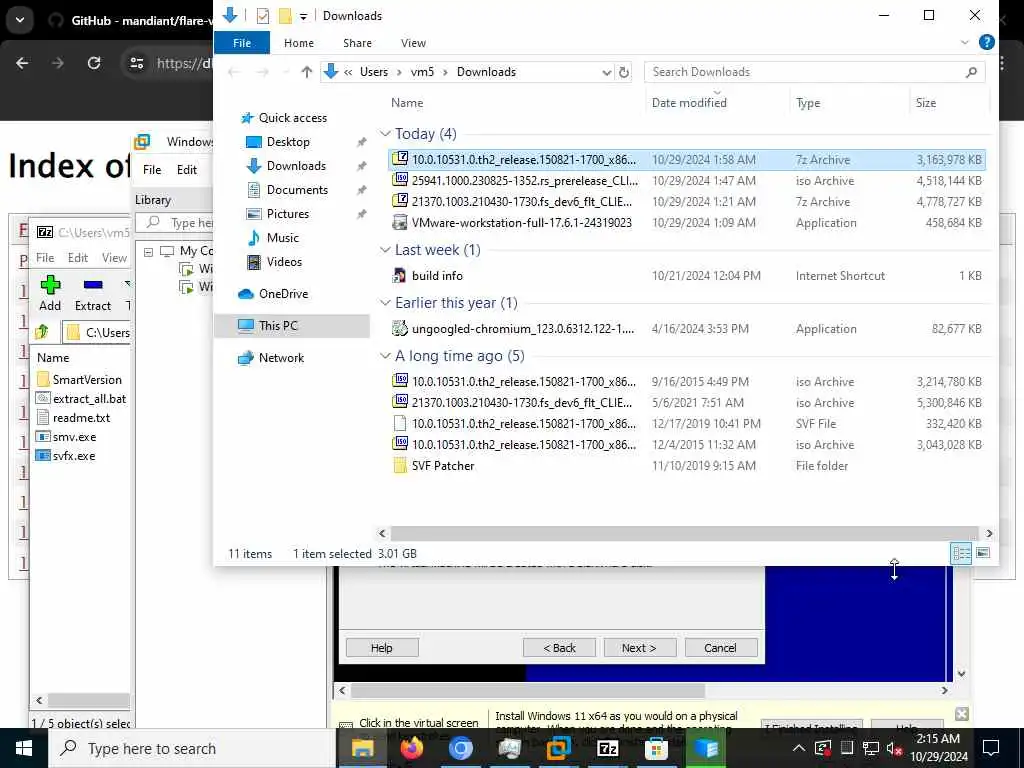Show hidden system tray icons
This screenshot has width=1024, height=768.
click(799, 748)
